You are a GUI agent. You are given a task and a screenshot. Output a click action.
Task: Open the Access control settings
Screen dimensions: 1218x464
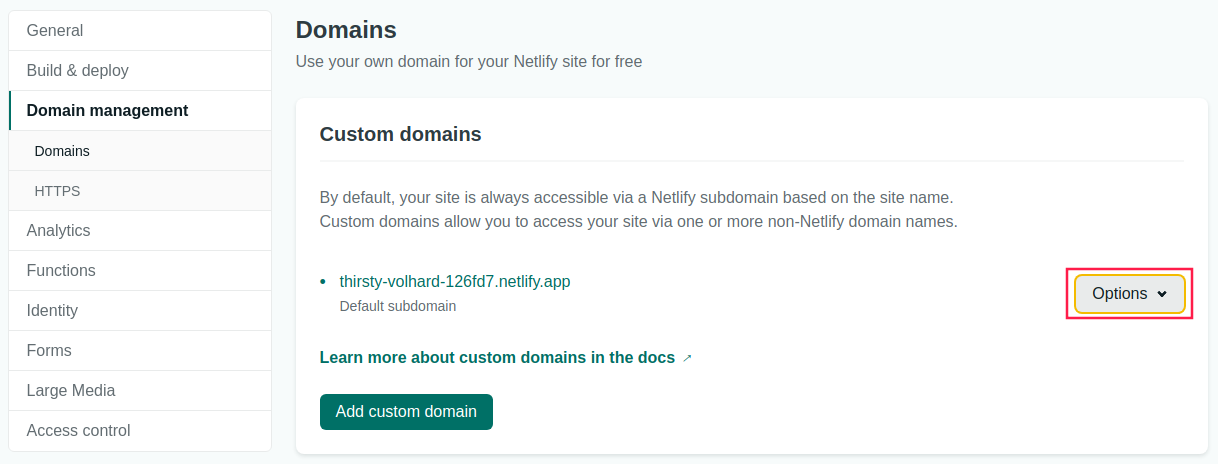[78, 431]
